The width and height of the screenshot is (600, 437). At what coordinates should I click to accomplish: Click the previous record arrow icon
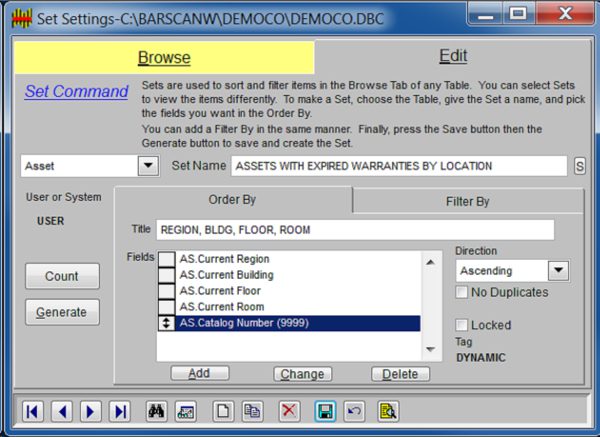[x=62, y=411]
